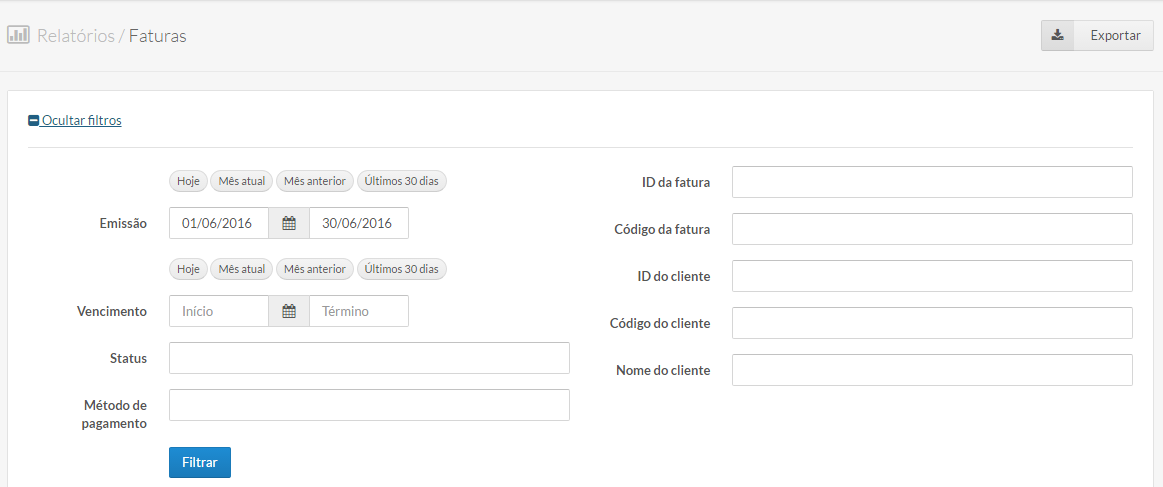Click the Emissão end date 30/06/2016

pos(358,224)
